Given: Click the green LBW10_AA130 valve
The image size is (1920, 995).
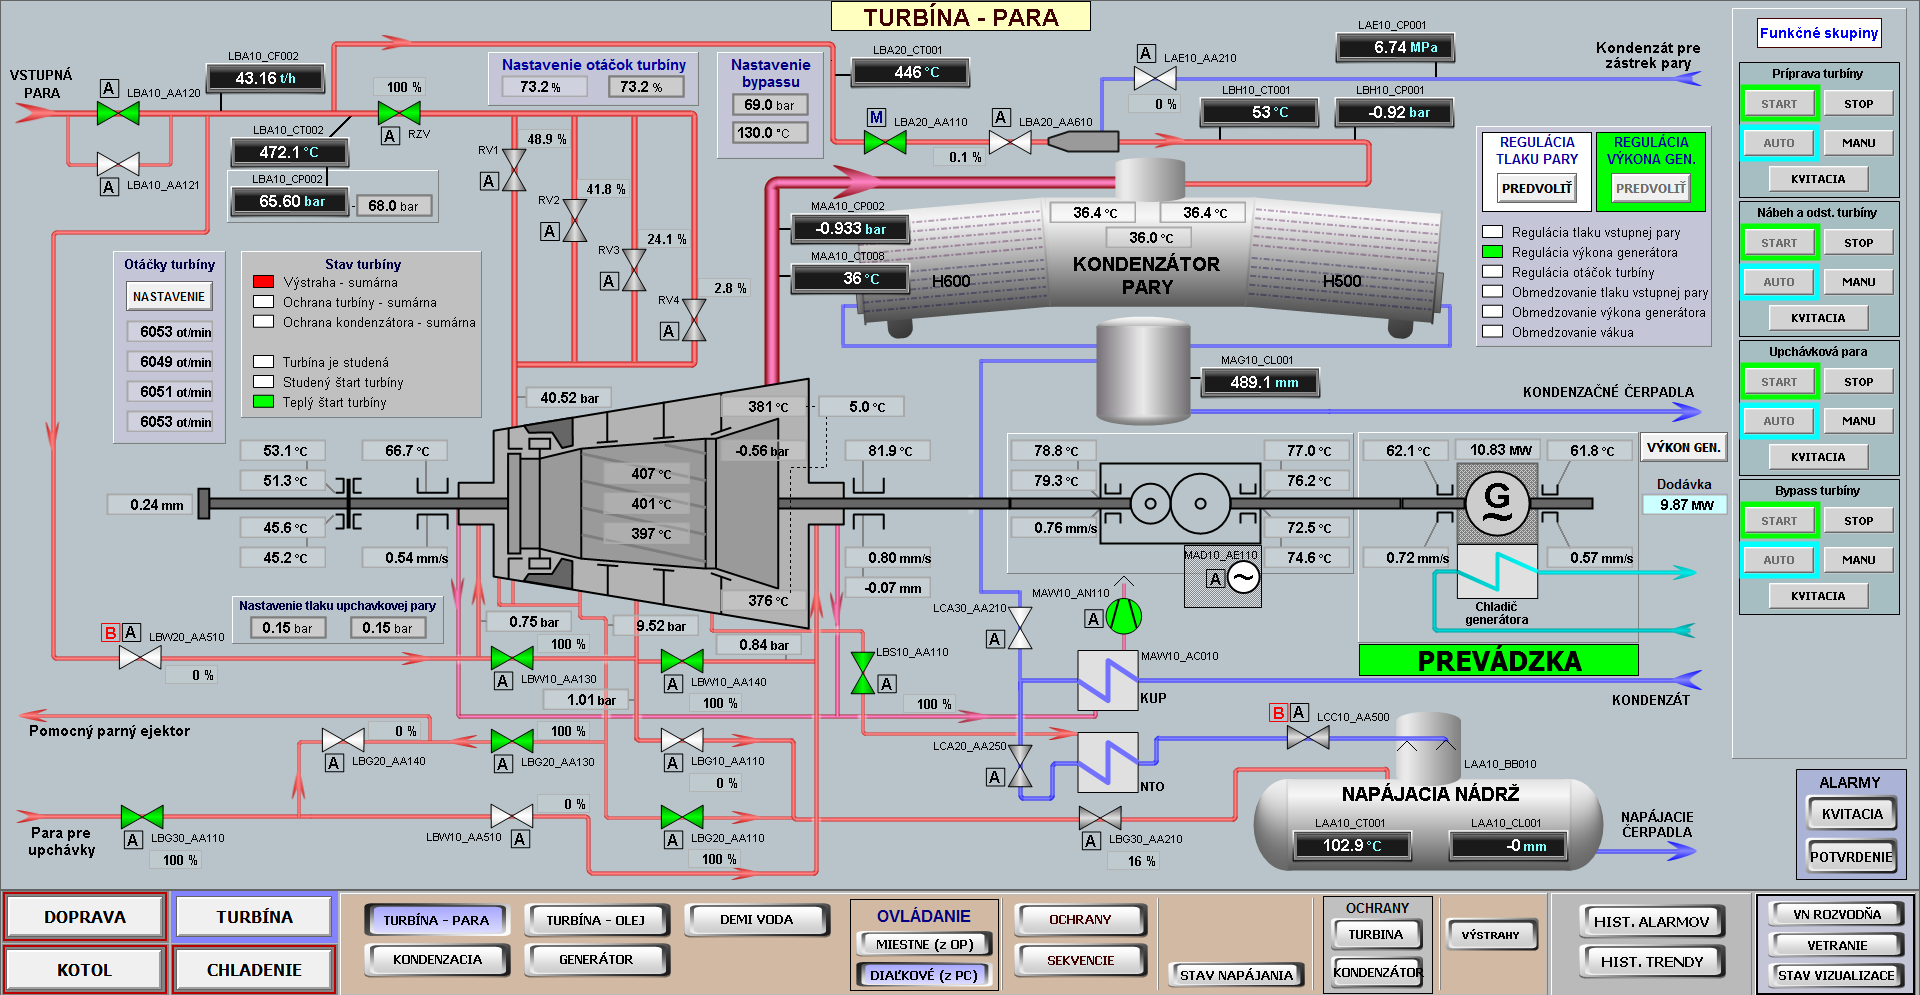Looking at the screenshot, I should [x=512, y=658].
